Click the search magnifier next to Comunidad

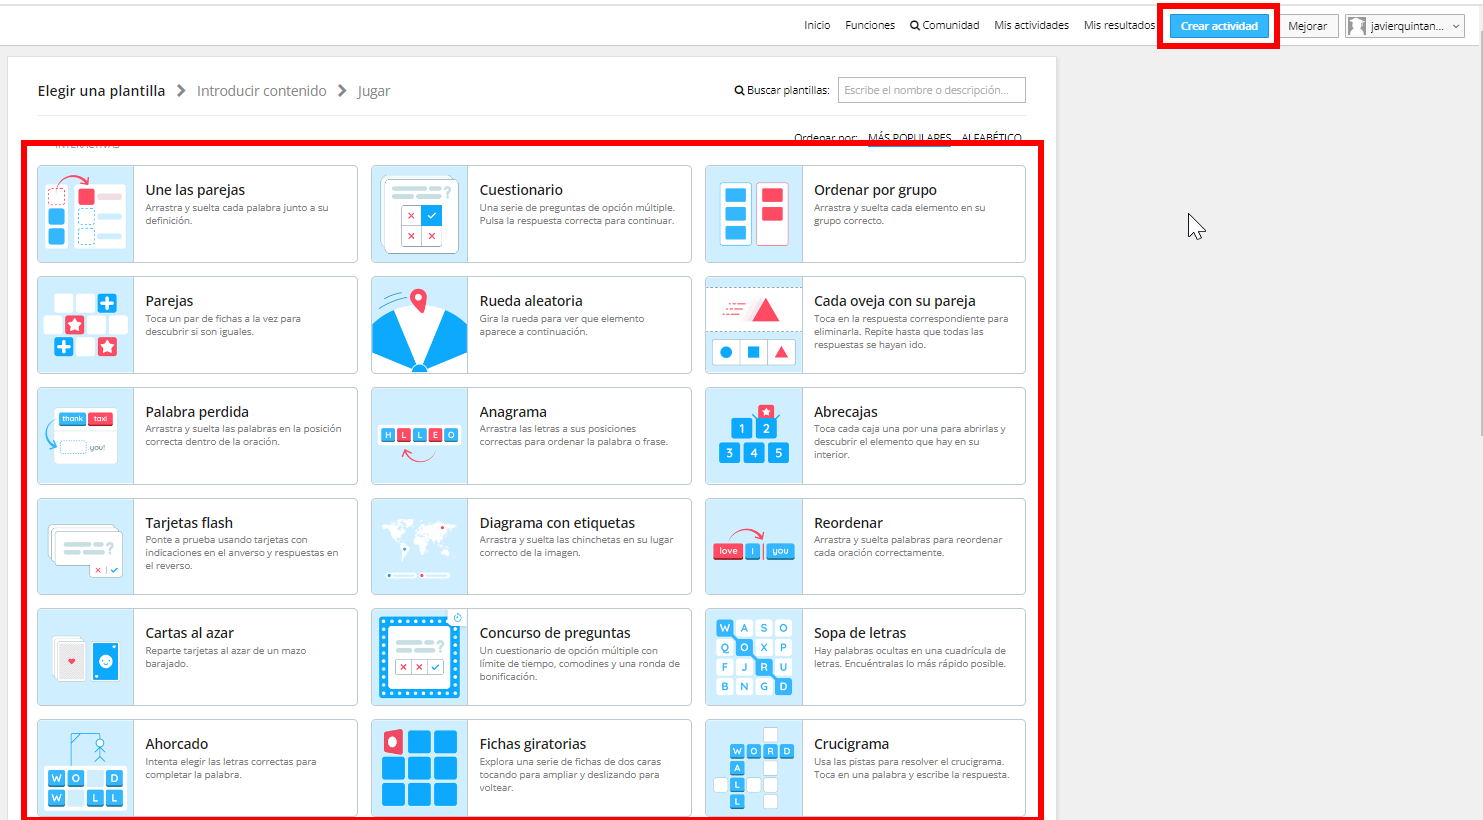915,26
